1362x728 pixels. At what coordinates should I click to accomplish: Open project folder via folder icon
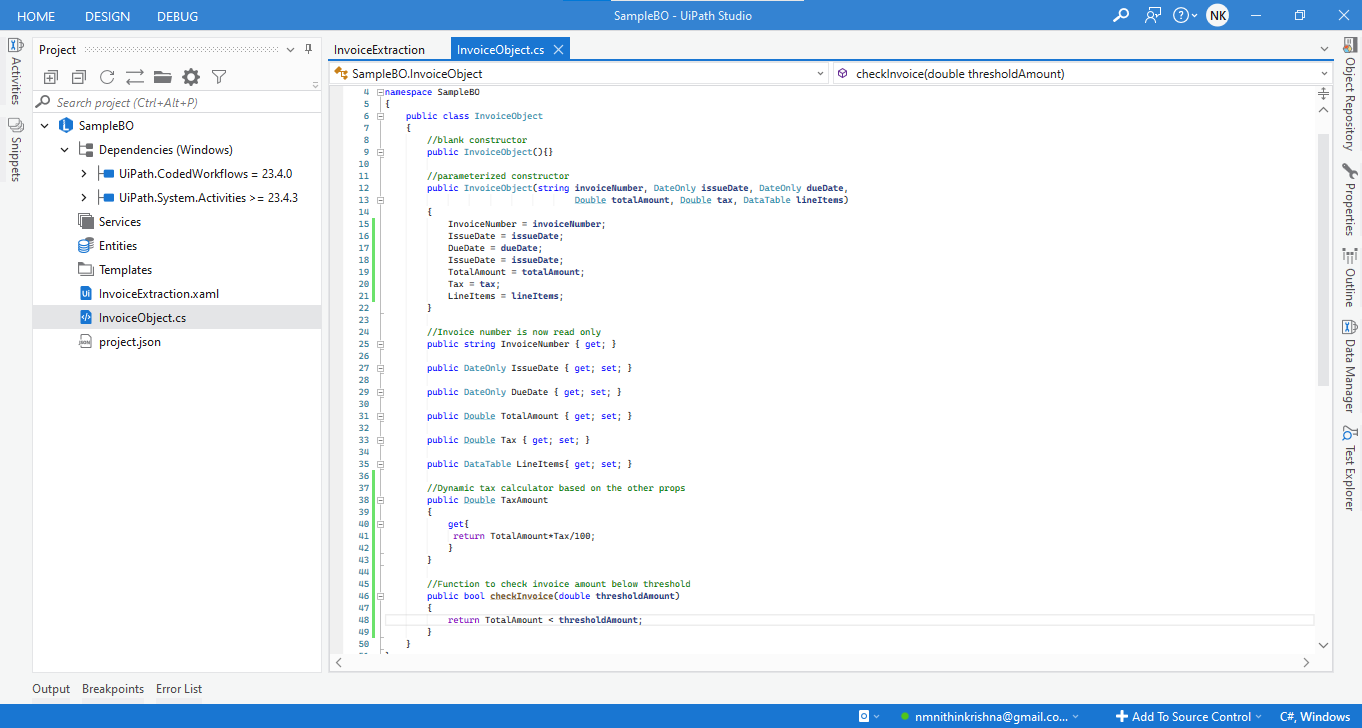tap(163, 77)
